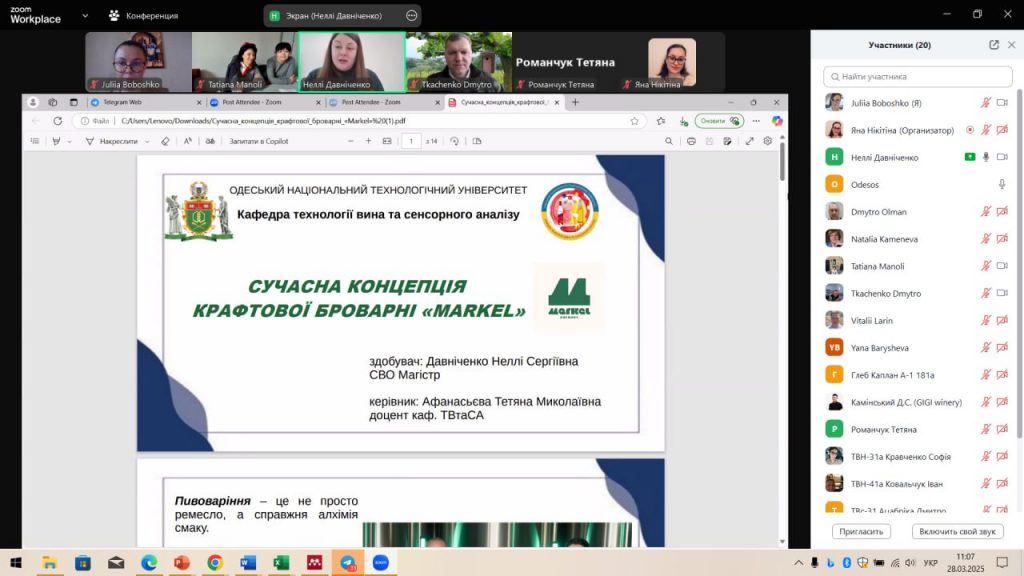Open Накреслити options dropdown arrow
The image size is (1024, 576).
tap(148, 142)
